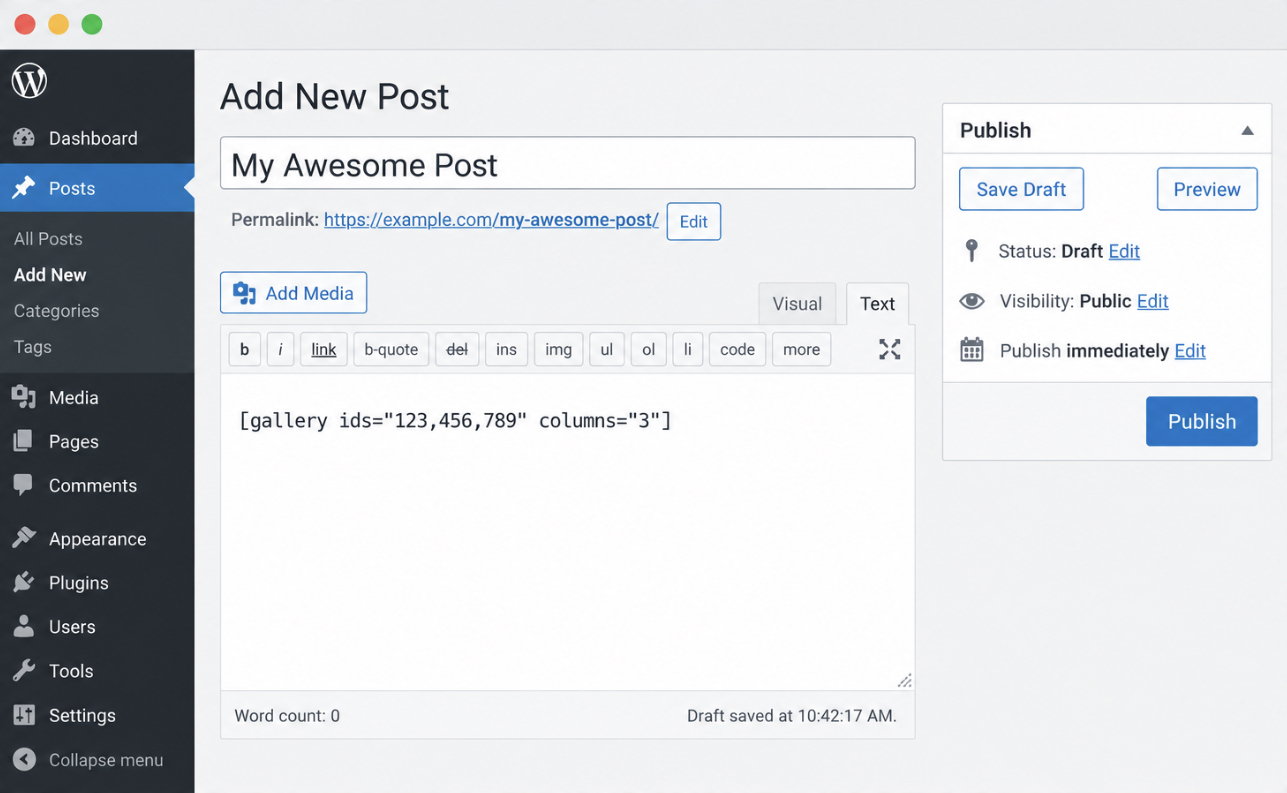Open Tags submenu item
This screenshot has width=1287, height=793.
coord(32,346)
